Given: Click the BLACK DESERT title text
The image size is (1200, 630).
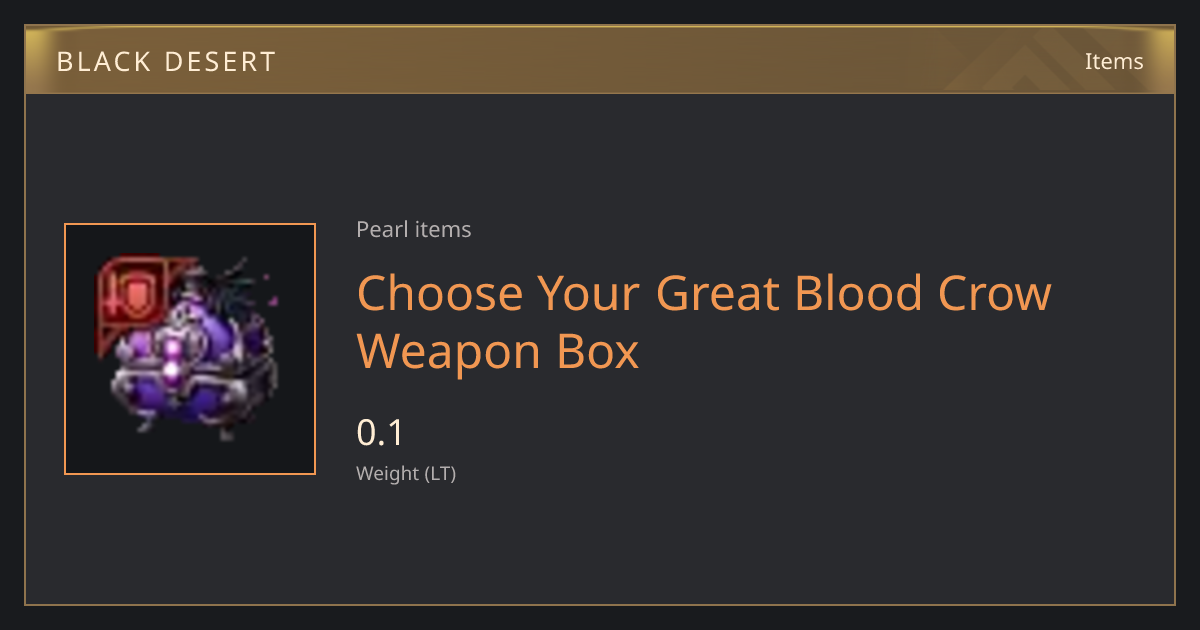Looking at the screenshot, I should point(166,62).
